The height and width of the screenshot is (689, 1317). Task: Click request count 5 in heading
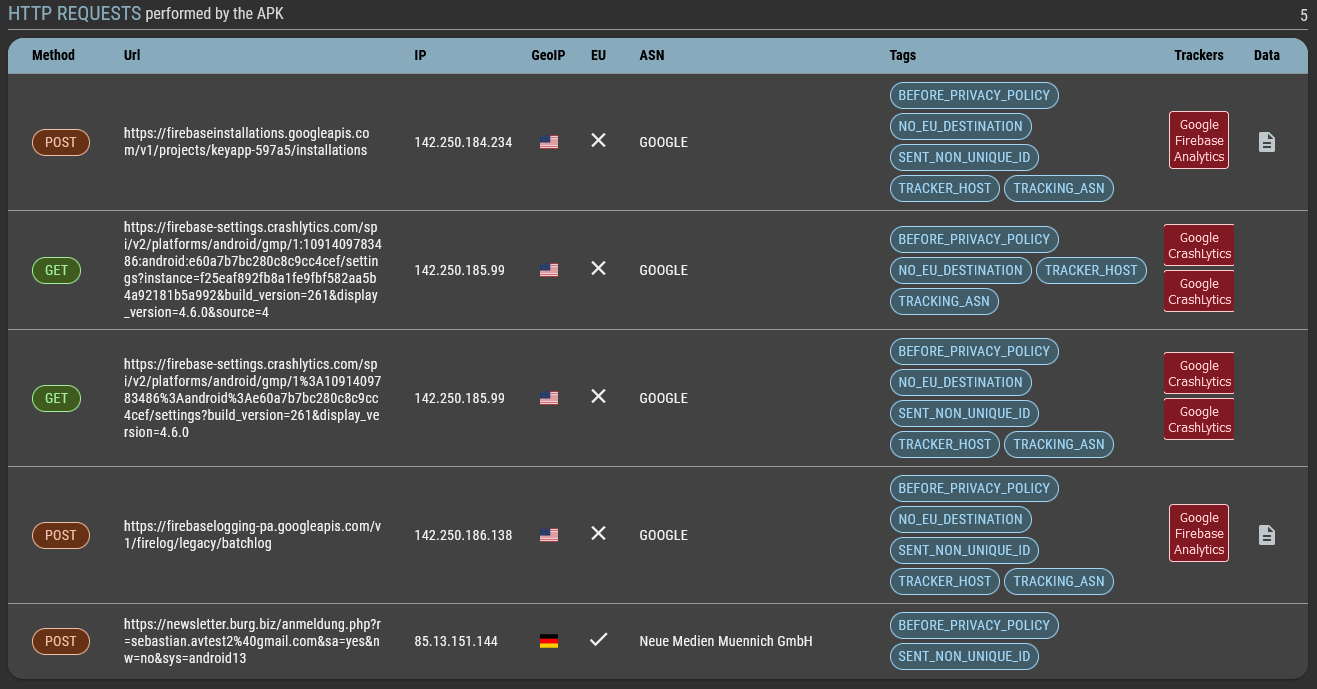[1303, 15]
